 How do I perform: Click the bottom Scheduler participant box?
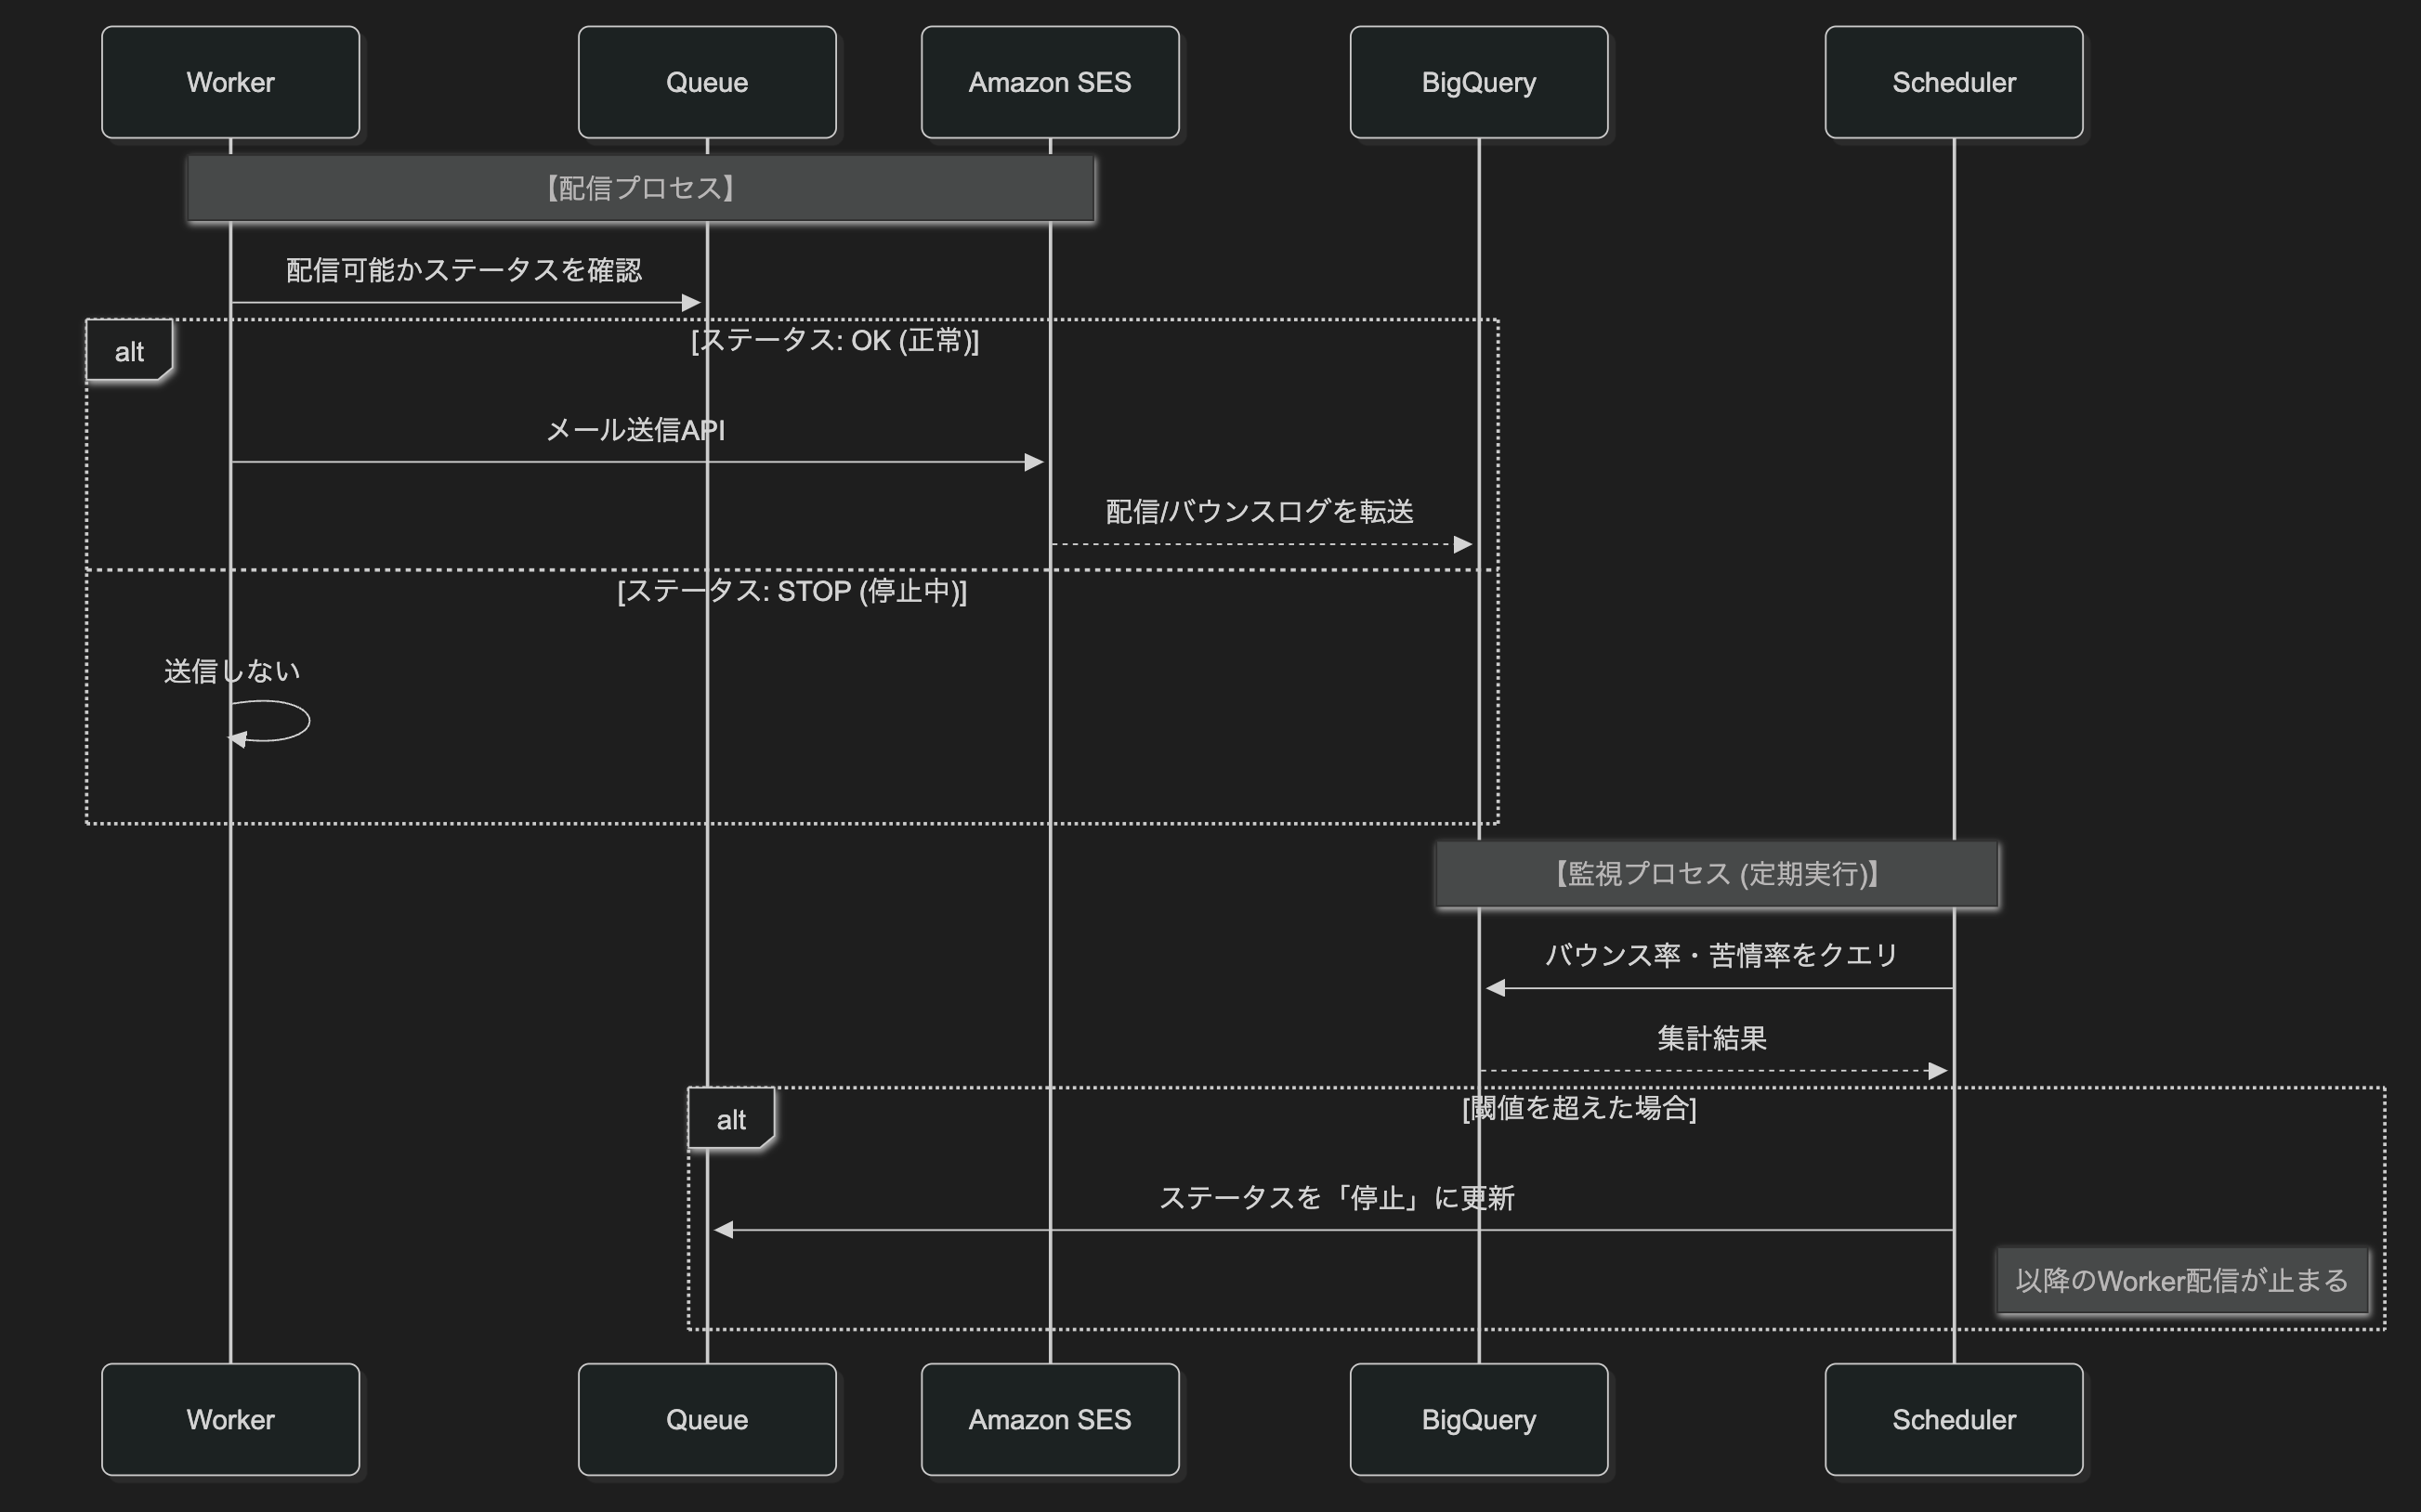coord(1953,1418)
